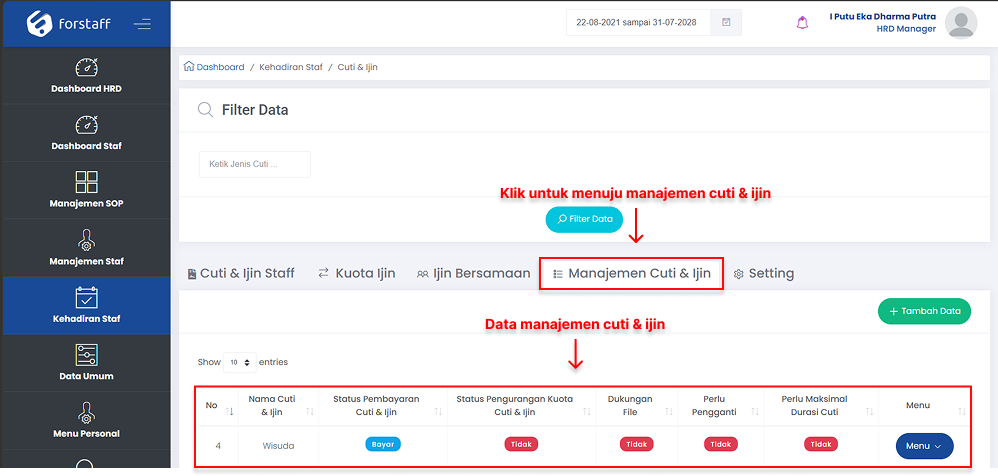Click Kehadiran Staf breadcrumb

click(291, 67)
